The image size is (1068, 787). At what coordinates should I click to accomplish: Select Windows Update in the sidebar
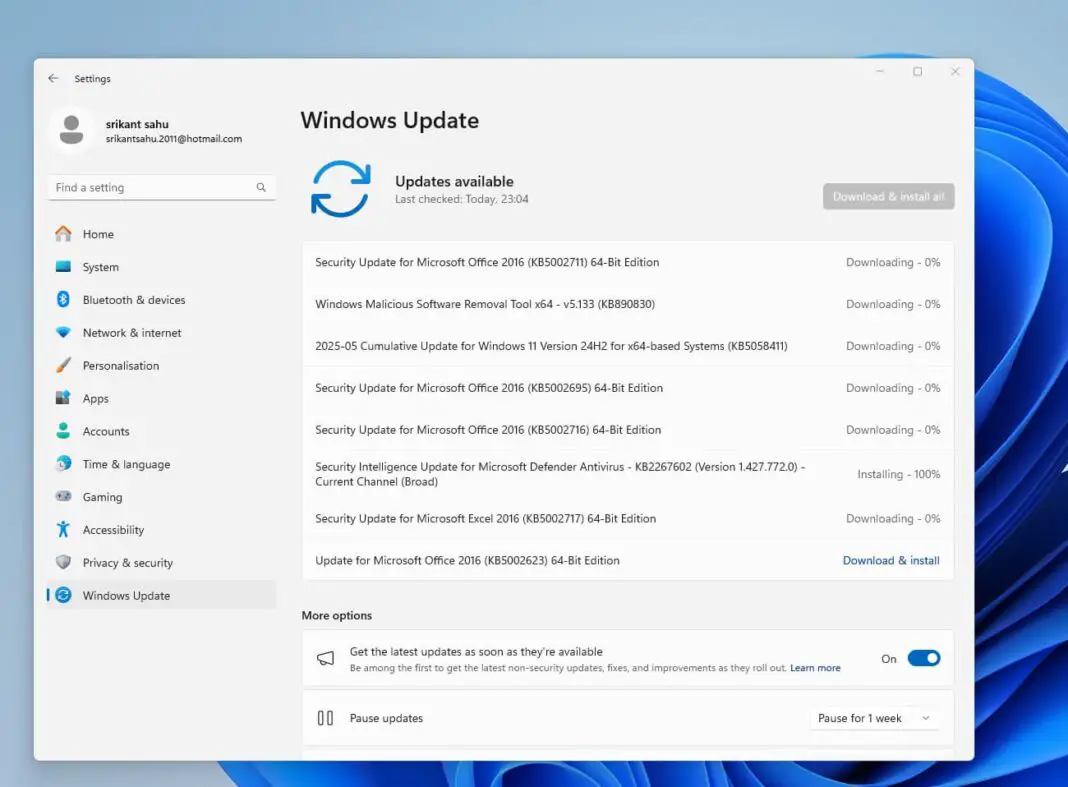click(x=126, y=595)
